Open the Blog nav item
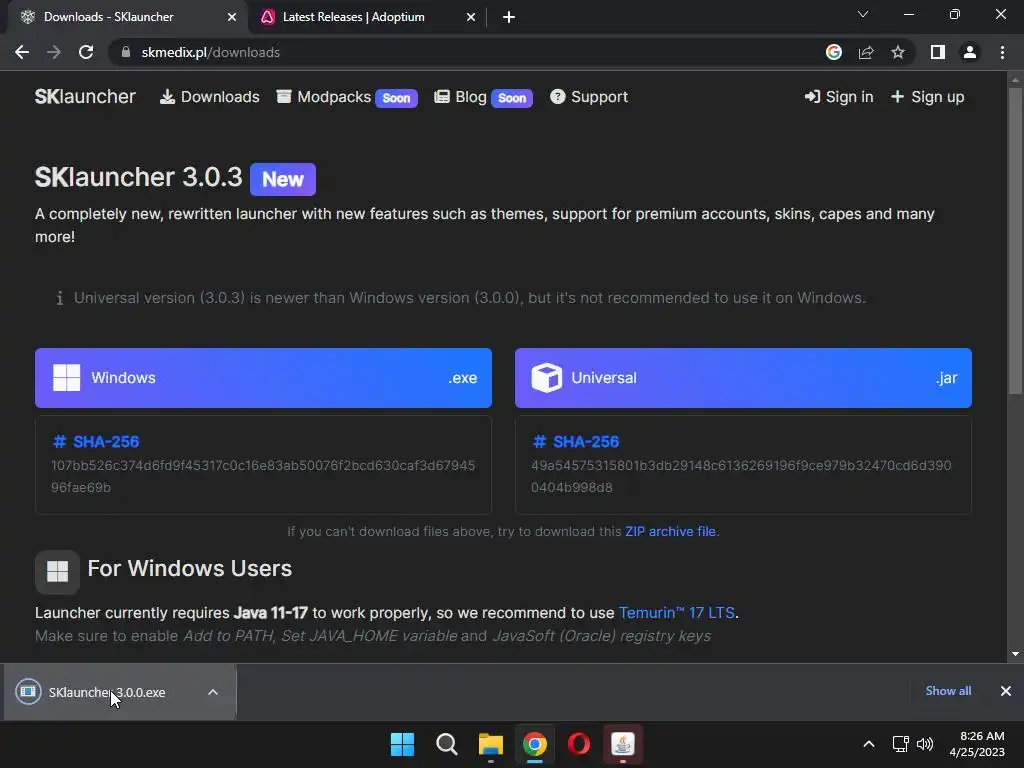 click(x=483, y=97)
